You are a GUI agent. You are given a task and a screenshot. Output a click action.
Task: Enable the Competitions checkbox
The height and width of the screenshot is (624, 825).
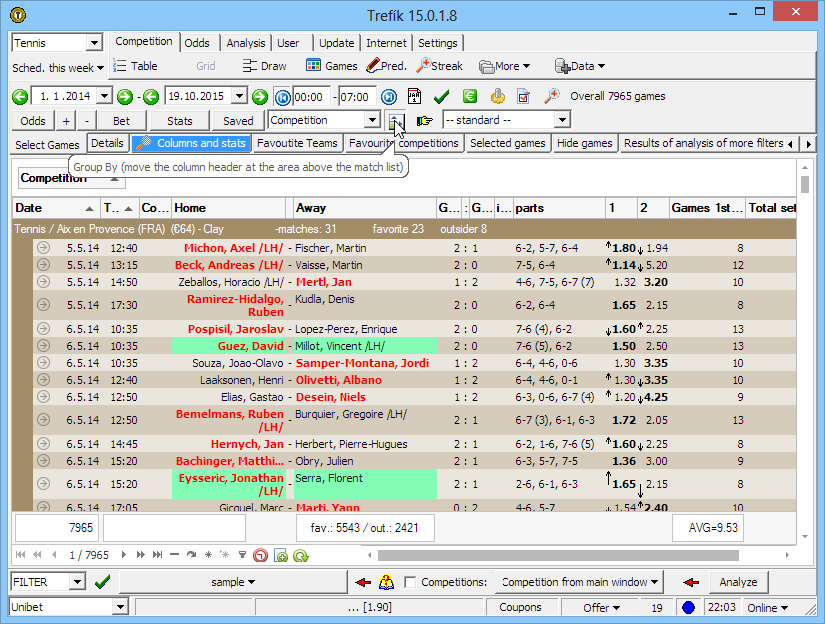(x=410, y=582)
